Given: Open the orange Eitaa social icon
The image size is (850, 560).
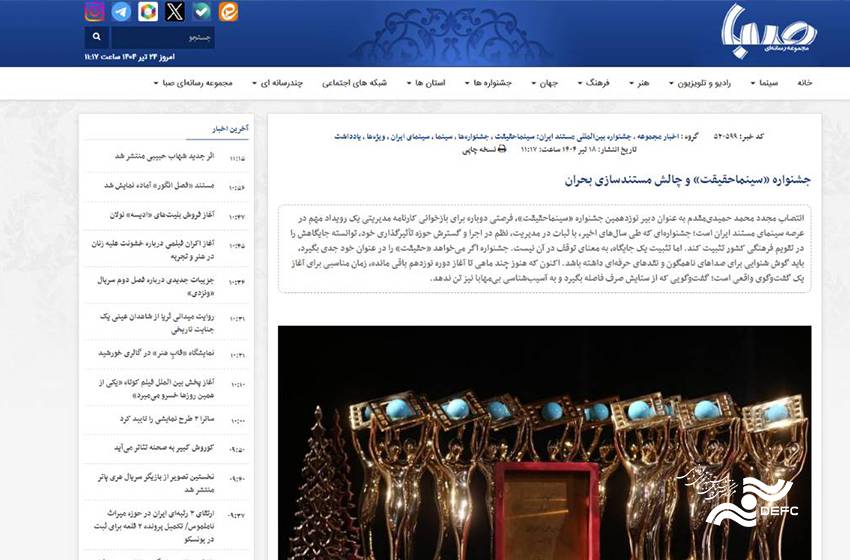Looking at the screenshot, I should [228, 11].
